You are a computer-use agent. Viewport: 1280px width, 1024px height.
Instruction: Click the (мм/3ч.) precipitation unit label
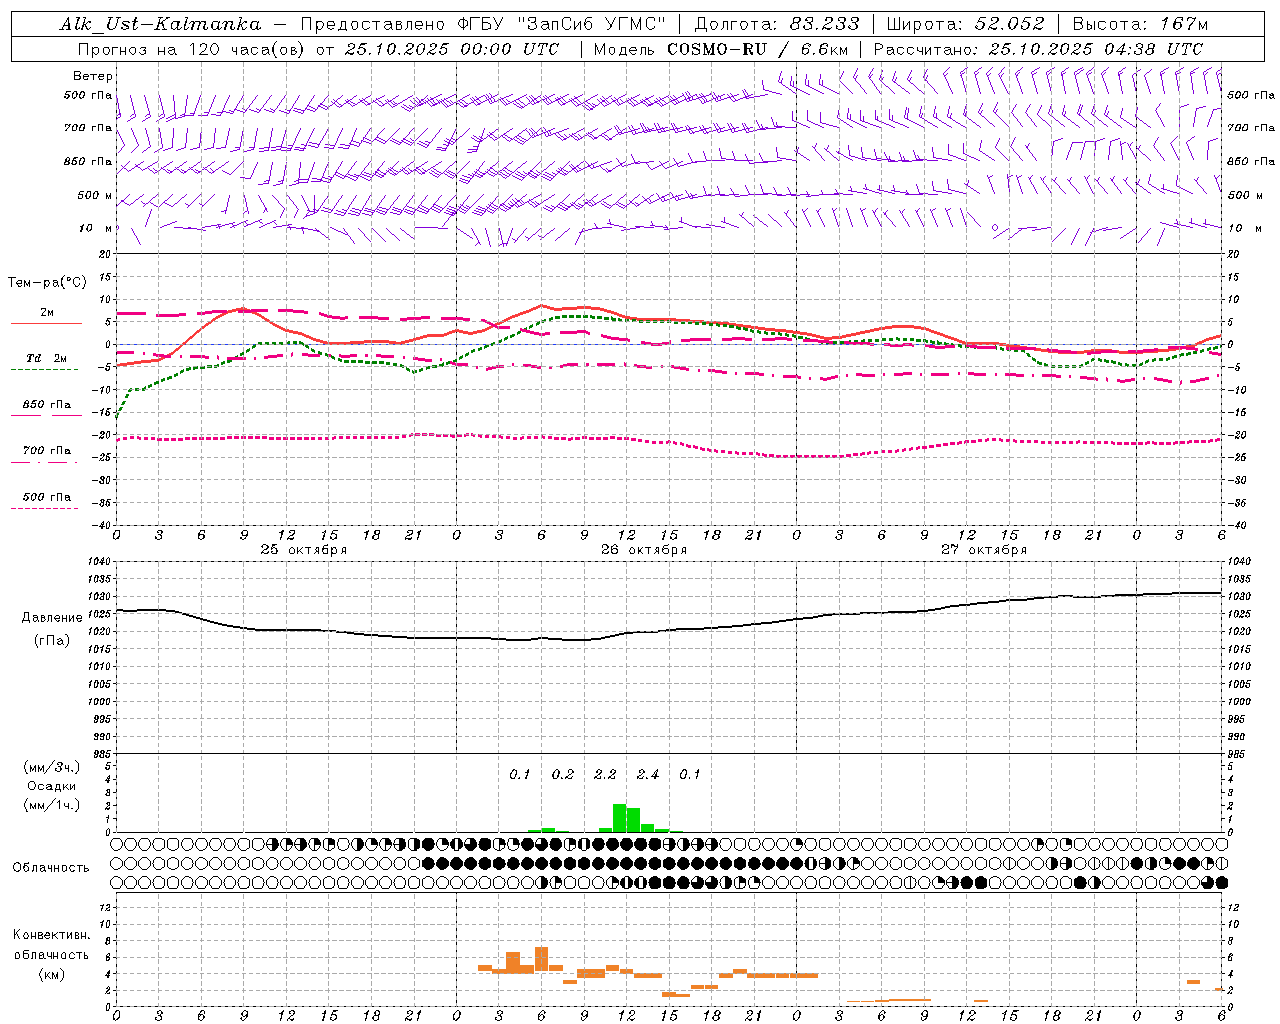tap(52, 767)
